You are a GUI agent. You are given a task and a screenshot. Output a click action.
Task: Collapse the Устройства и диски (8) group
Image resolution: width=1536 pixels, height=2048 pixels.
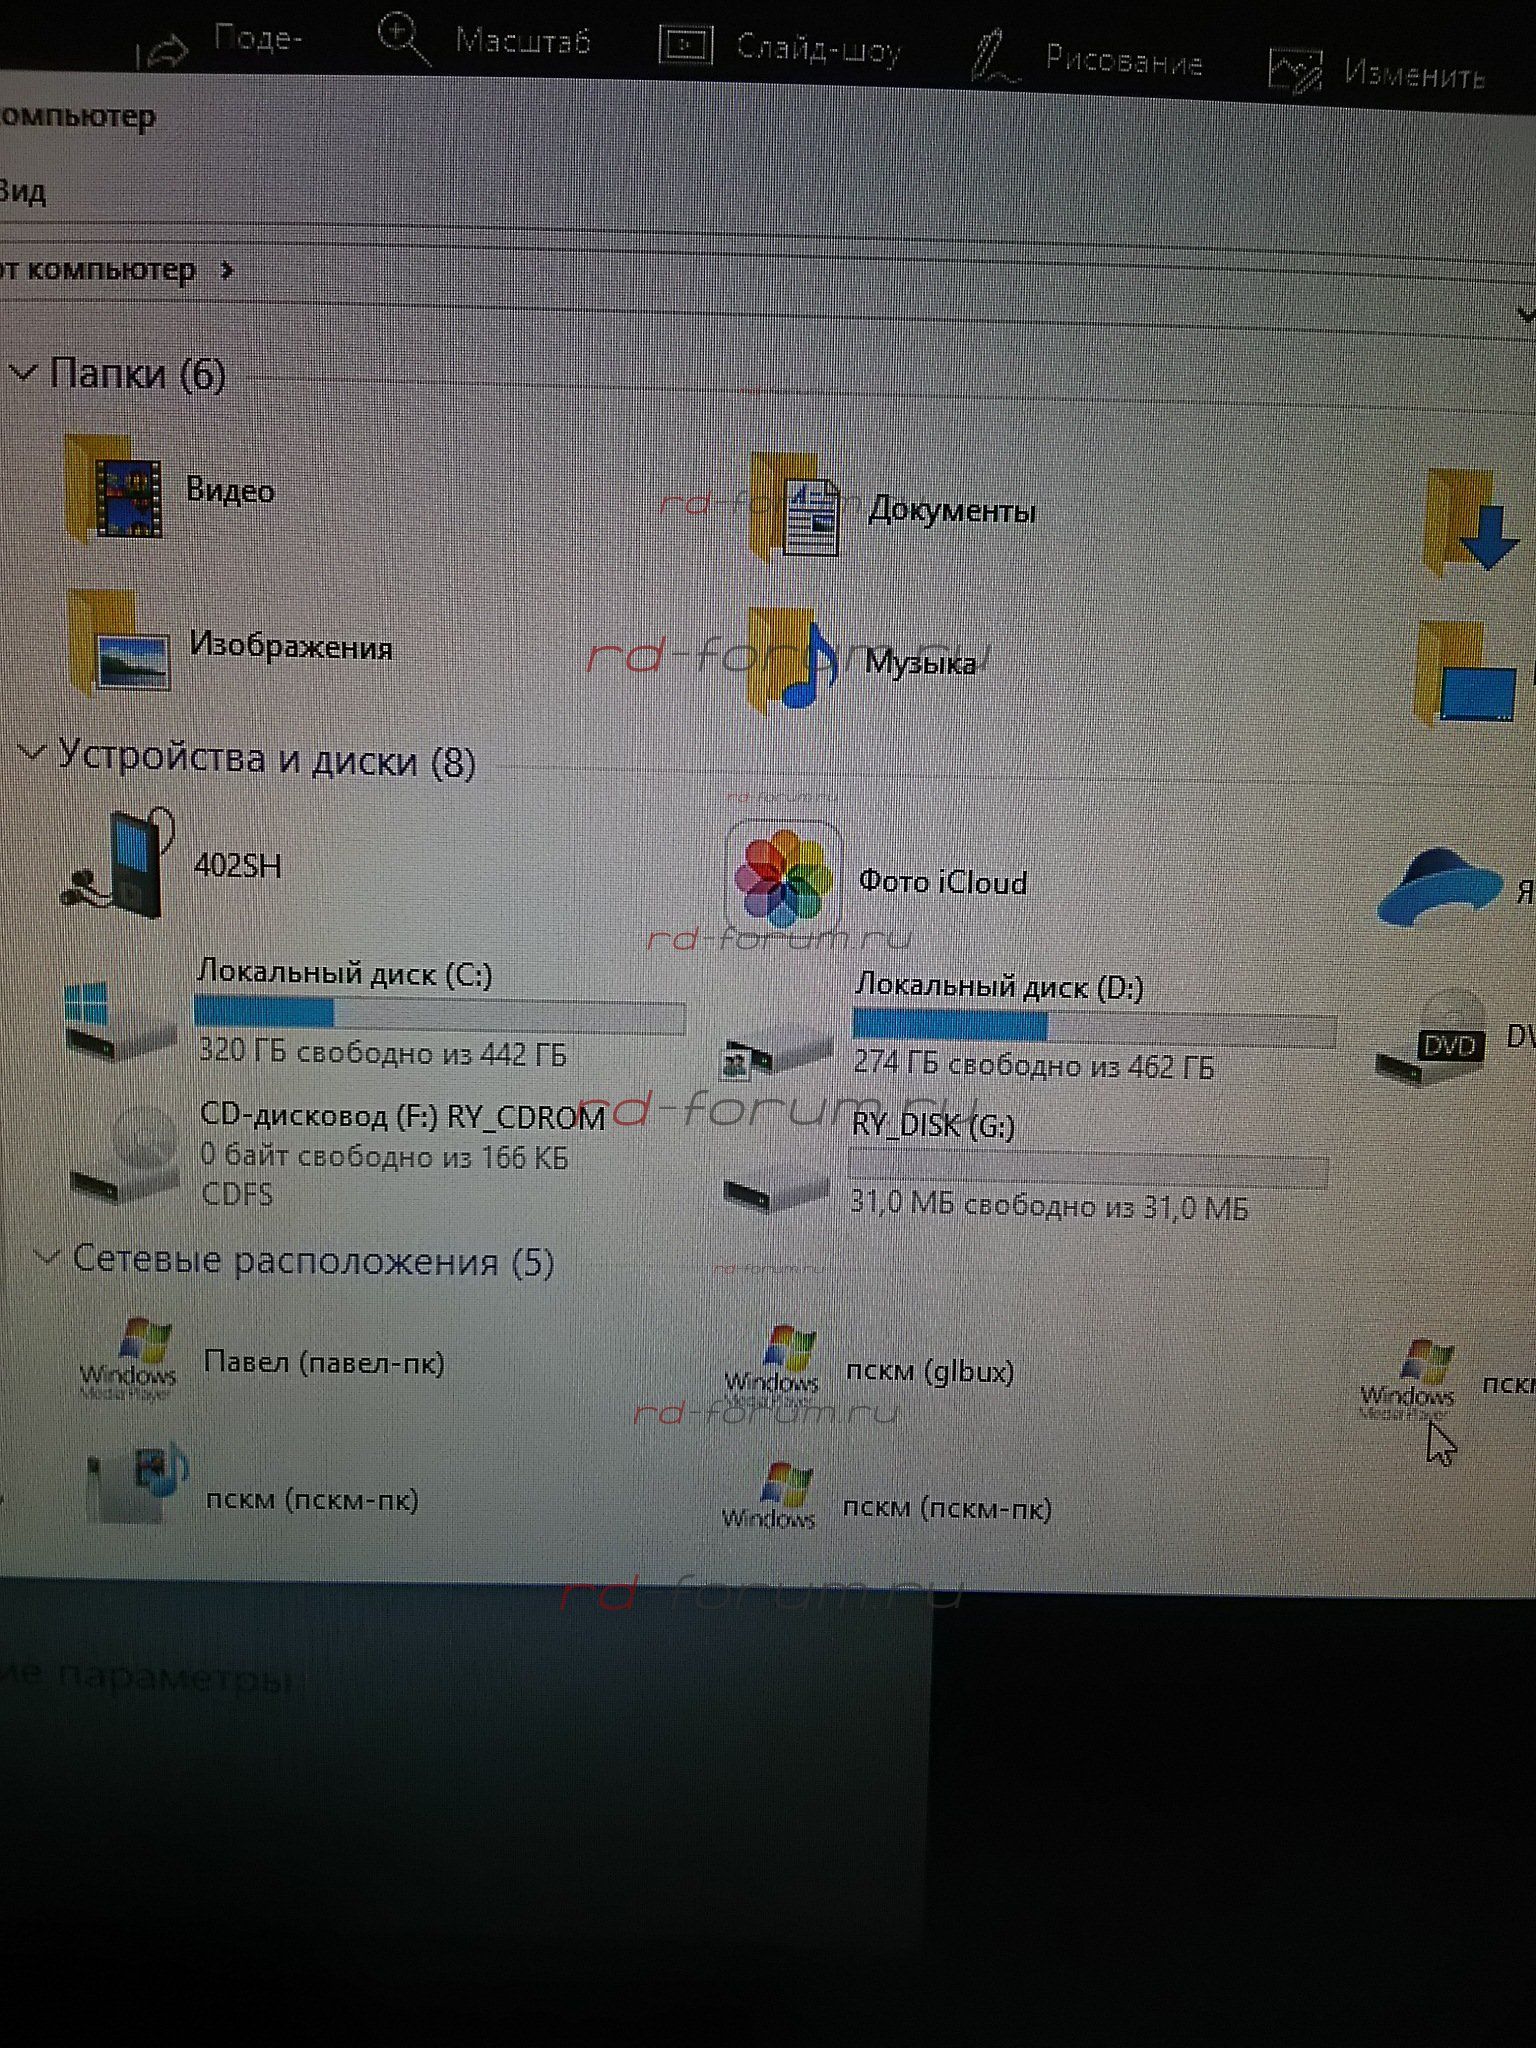pos(32,752)
